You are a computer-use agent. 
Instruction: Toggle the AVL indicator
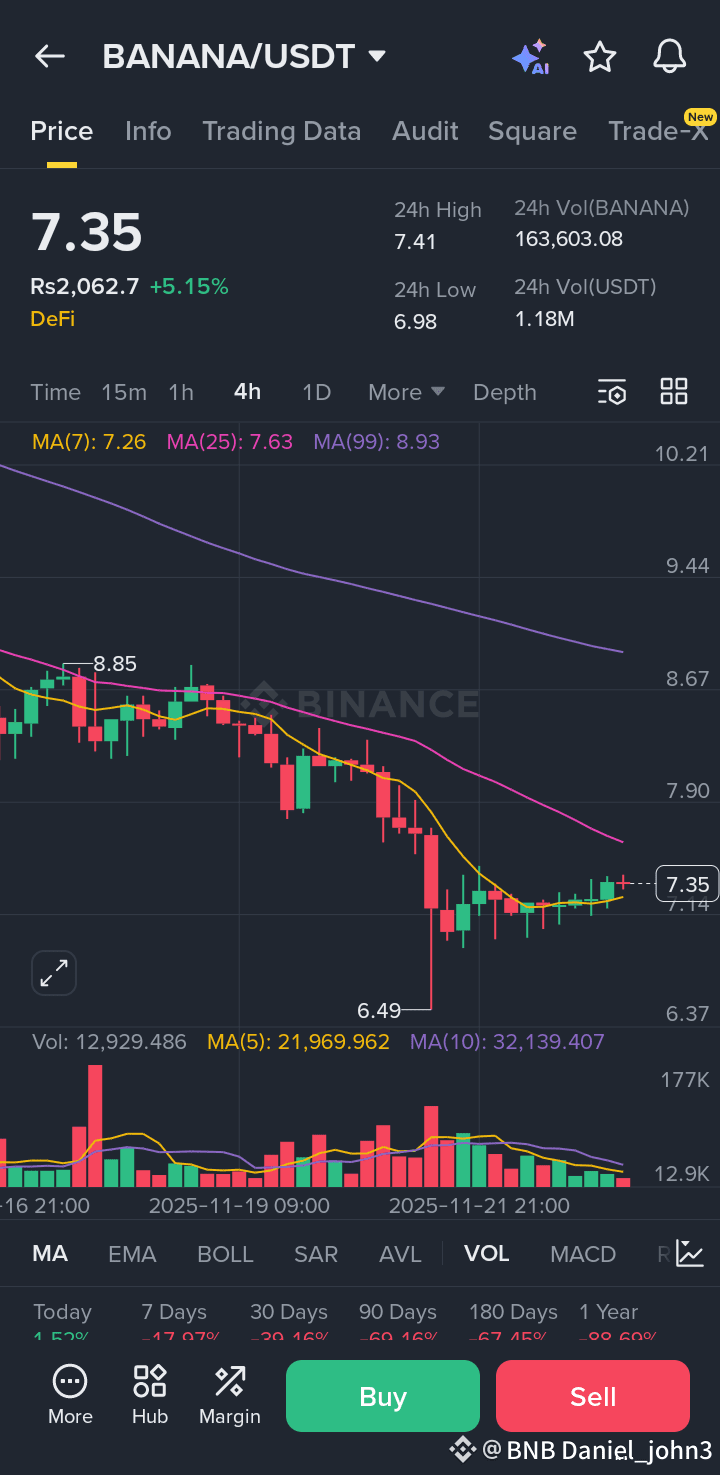pos(400,1254)
